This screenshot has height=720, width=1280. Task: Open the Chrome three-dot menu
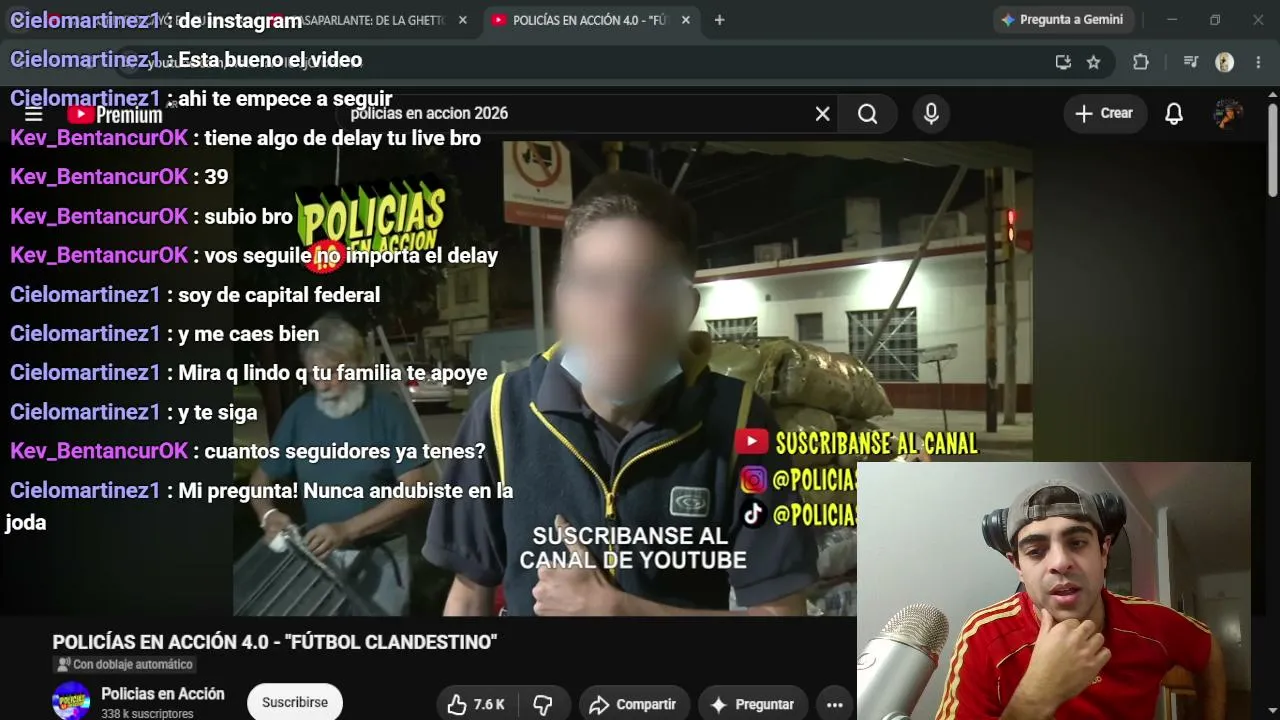(1258, 62)
